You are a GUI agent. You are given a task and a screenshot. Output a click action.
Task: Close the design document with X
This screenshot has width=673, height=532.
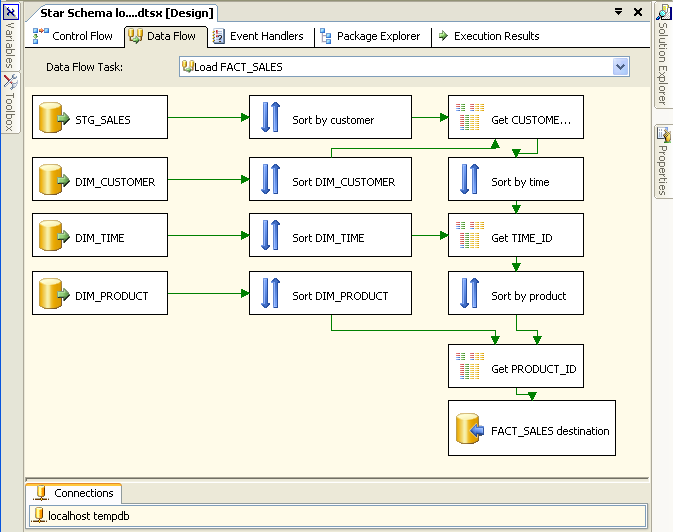pos(638,12)
